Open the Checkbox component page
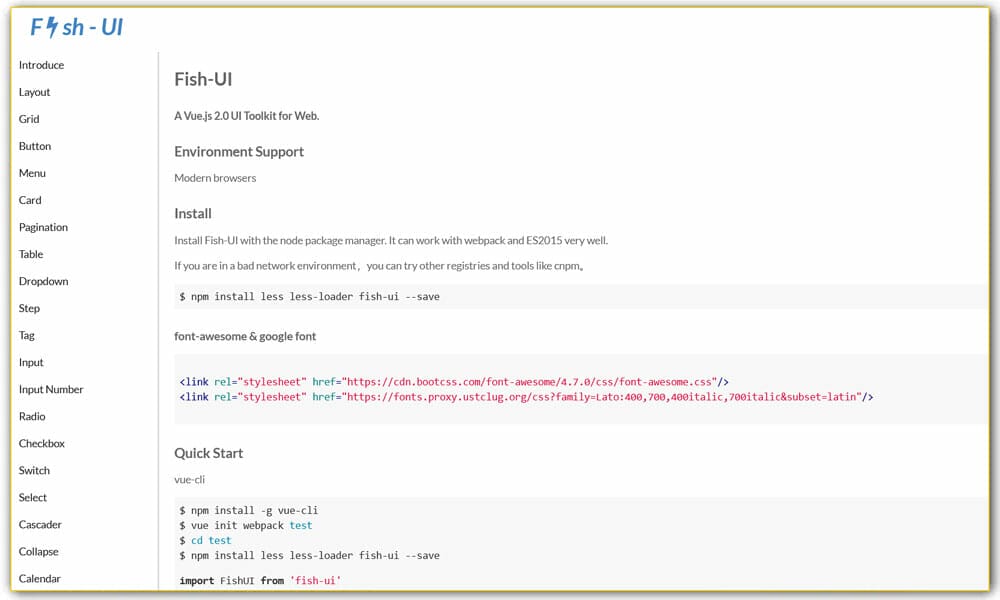The width and height of the screenshot is (1000, 600). pos(42,443)
